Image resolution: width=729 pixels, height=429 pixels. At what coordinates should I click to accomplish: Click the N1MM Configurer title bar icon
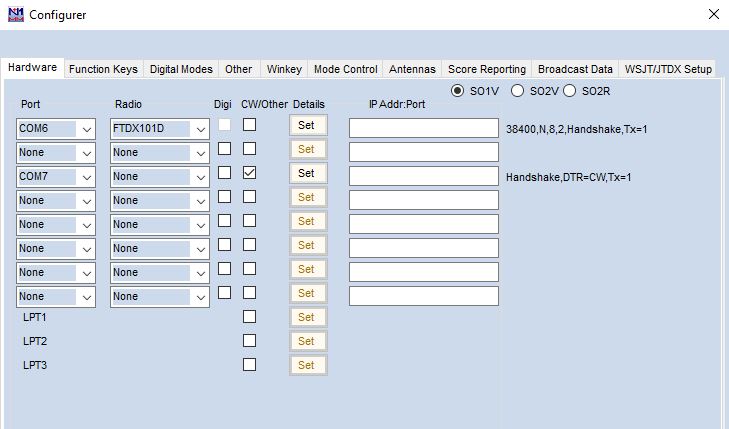15,15
